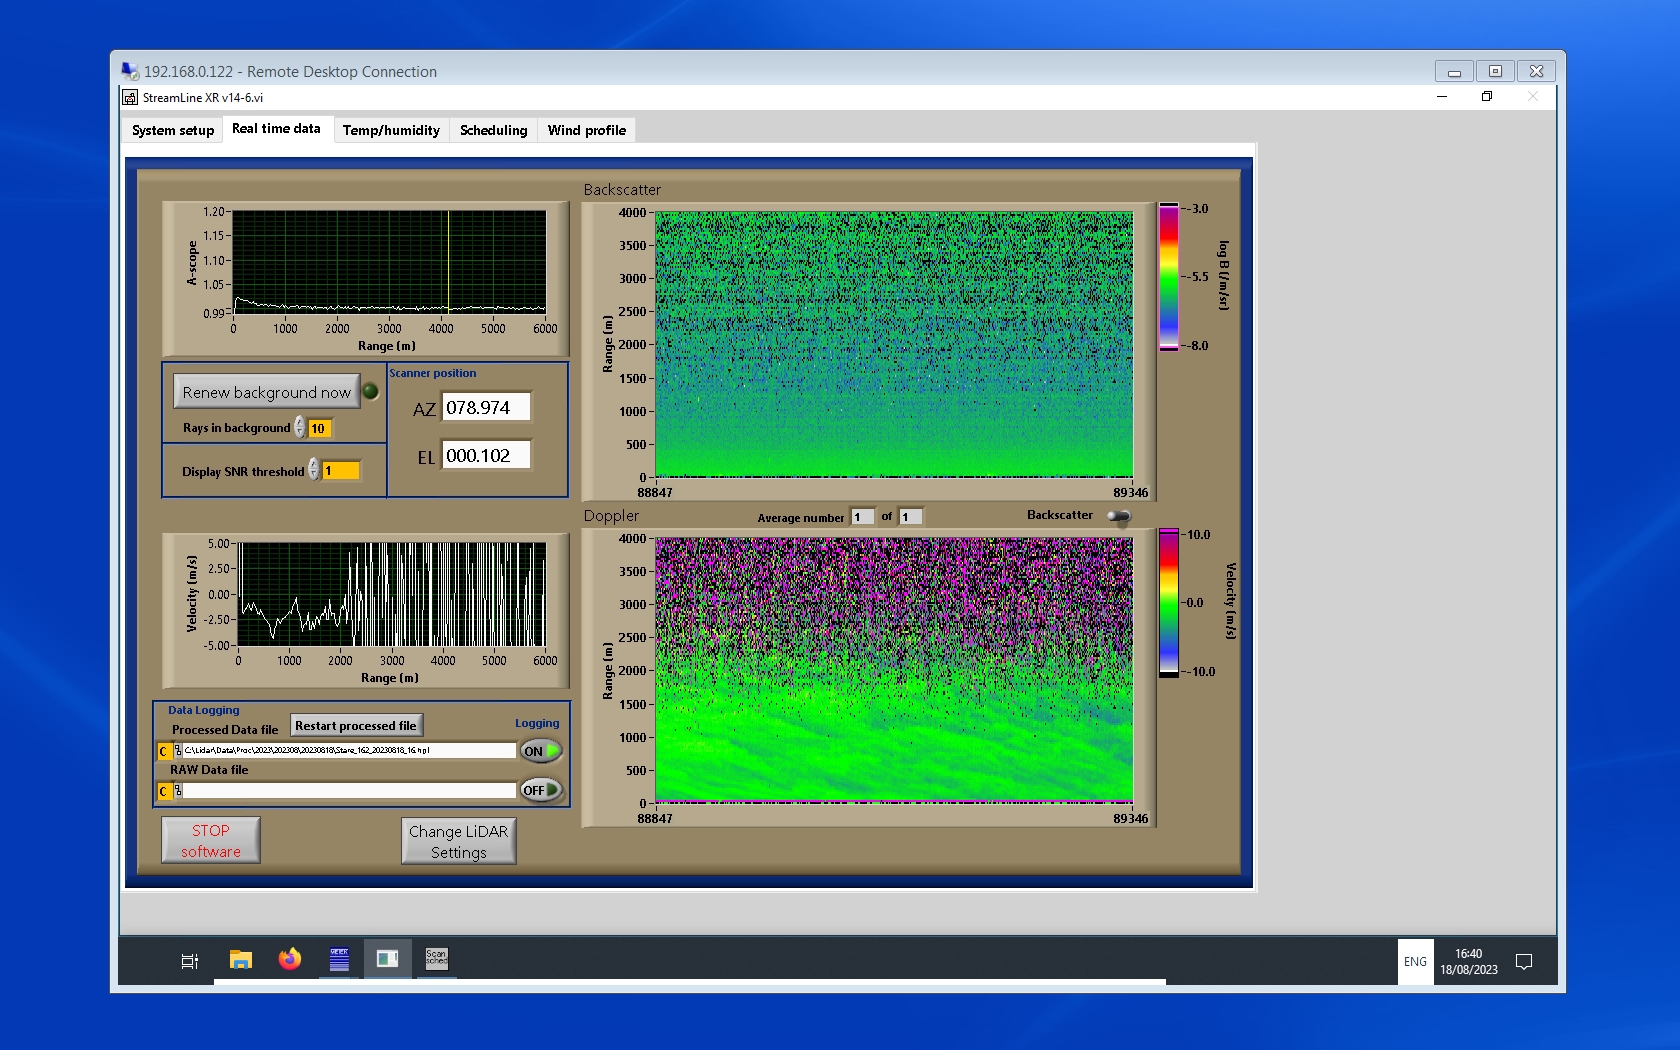
Task: Turn on RAW data file logging
Action: [541, 790]
